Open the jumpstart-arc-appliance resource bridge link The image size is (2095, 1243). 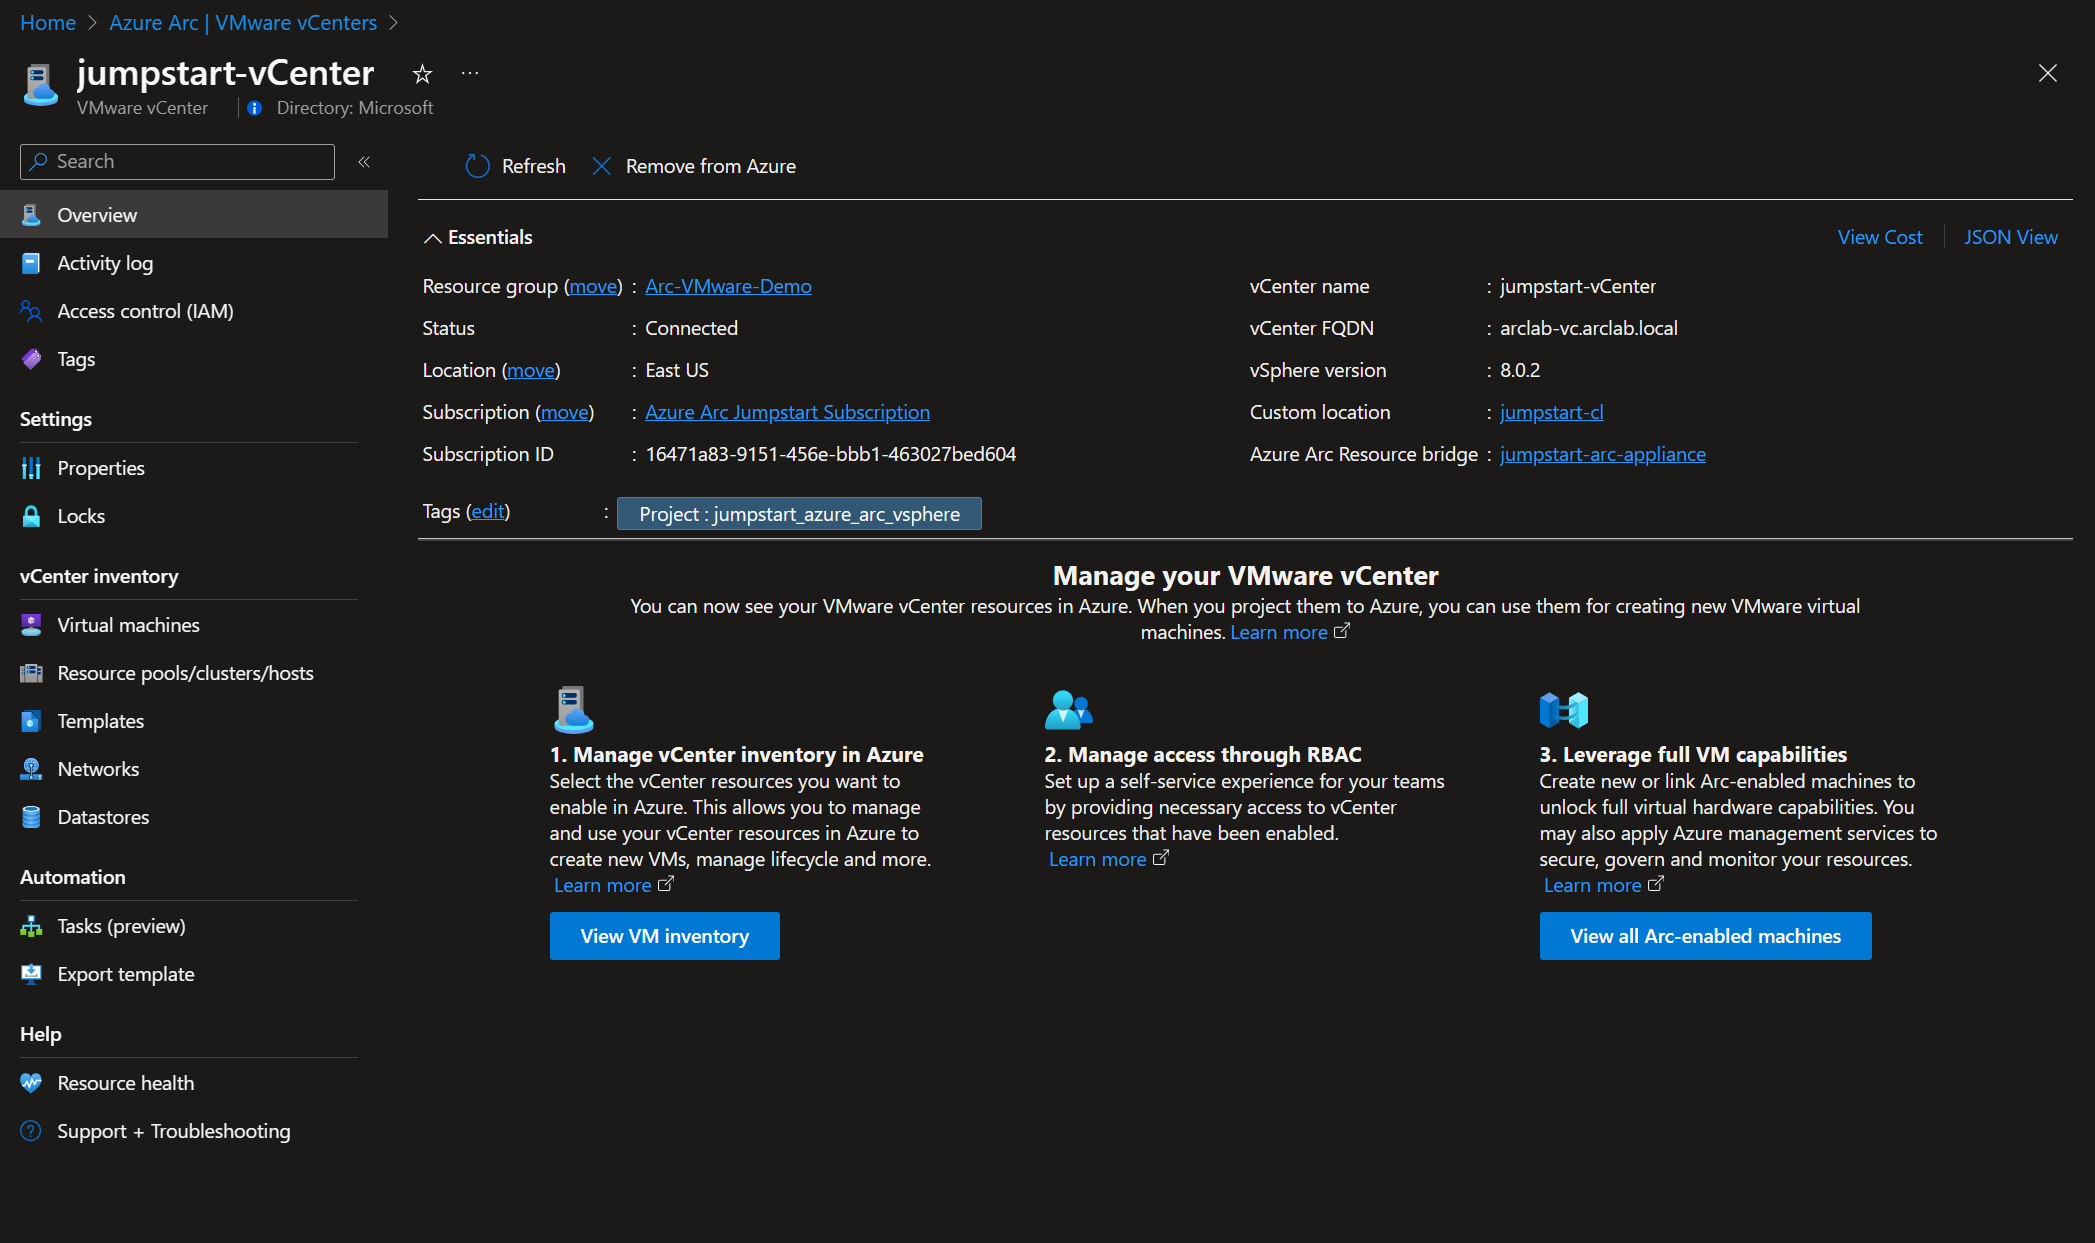point(1602,454)
